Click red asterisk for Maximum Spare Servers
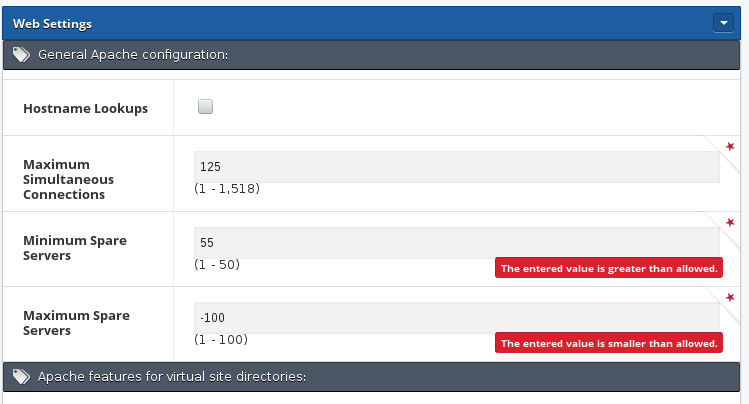Image resolution: width=749 pixels, height=404 pixels. tap(730, 298)
